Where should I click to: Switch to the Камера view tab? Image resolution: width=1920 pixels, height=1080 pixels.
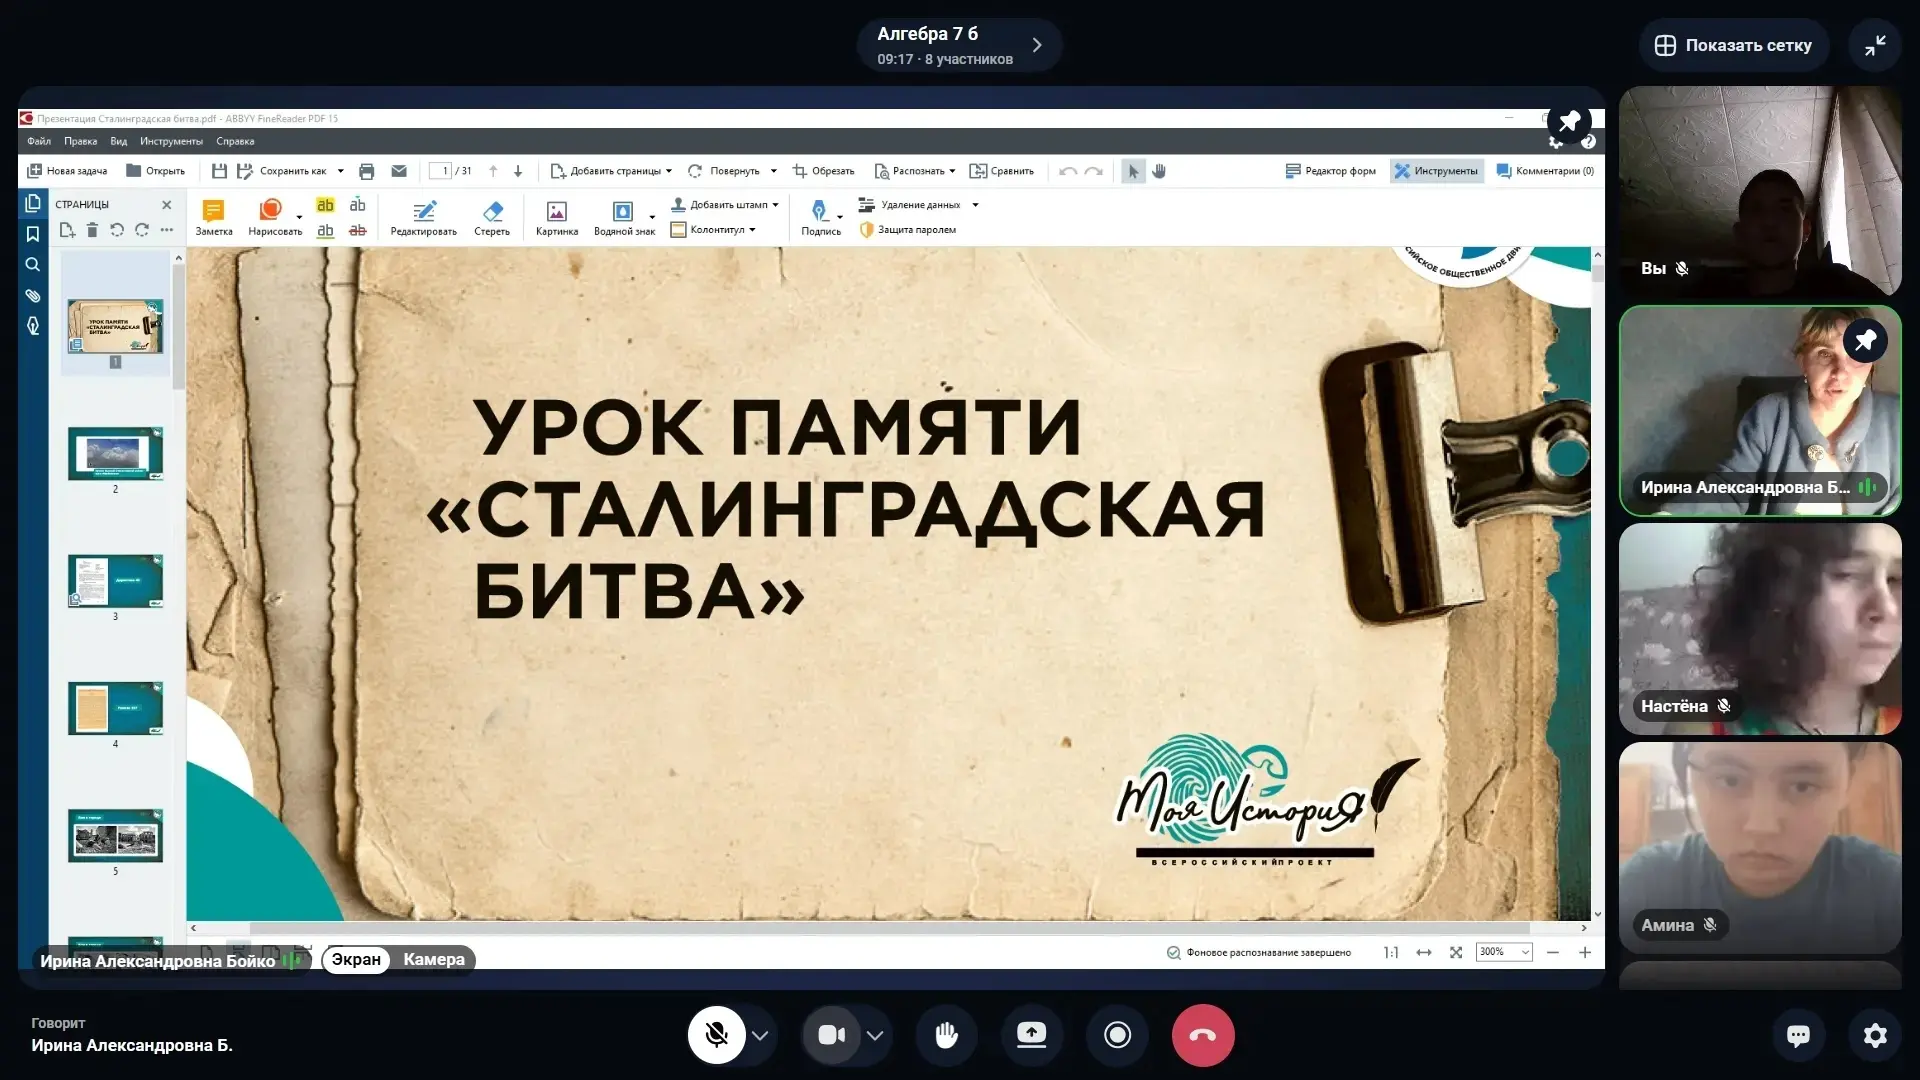pos(434,960)
